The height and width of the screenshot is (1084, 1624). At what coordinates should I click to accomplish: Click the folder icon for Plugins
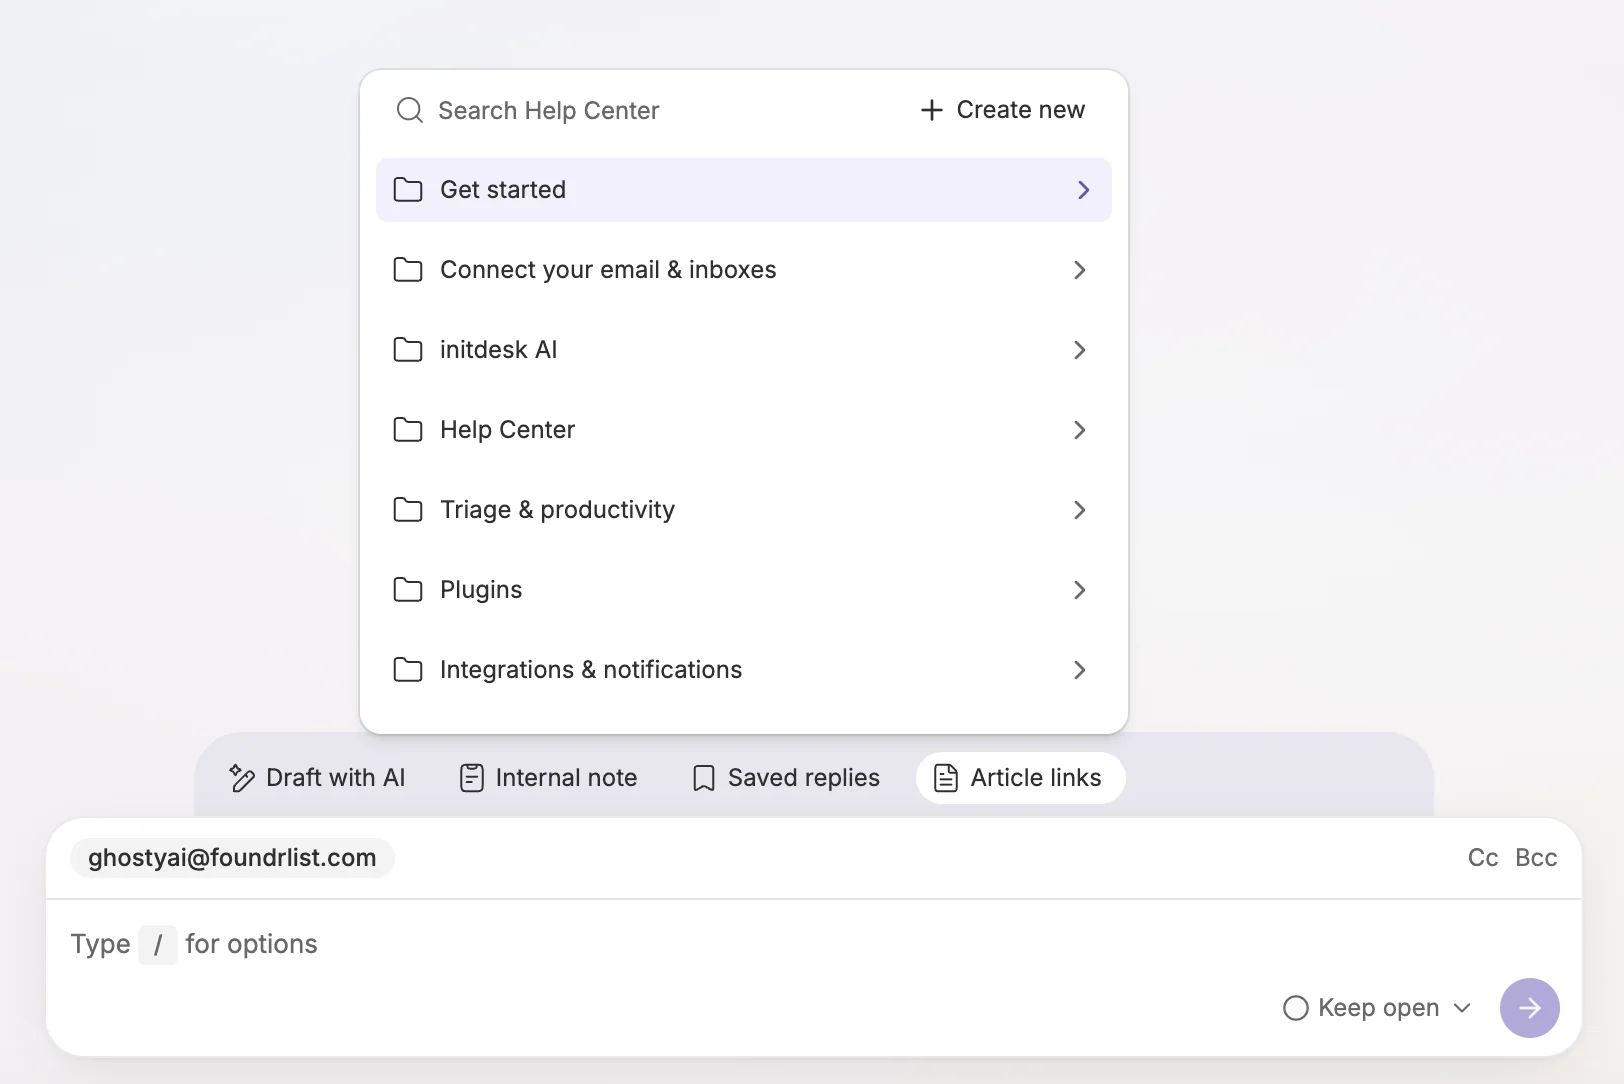(408, 590)
